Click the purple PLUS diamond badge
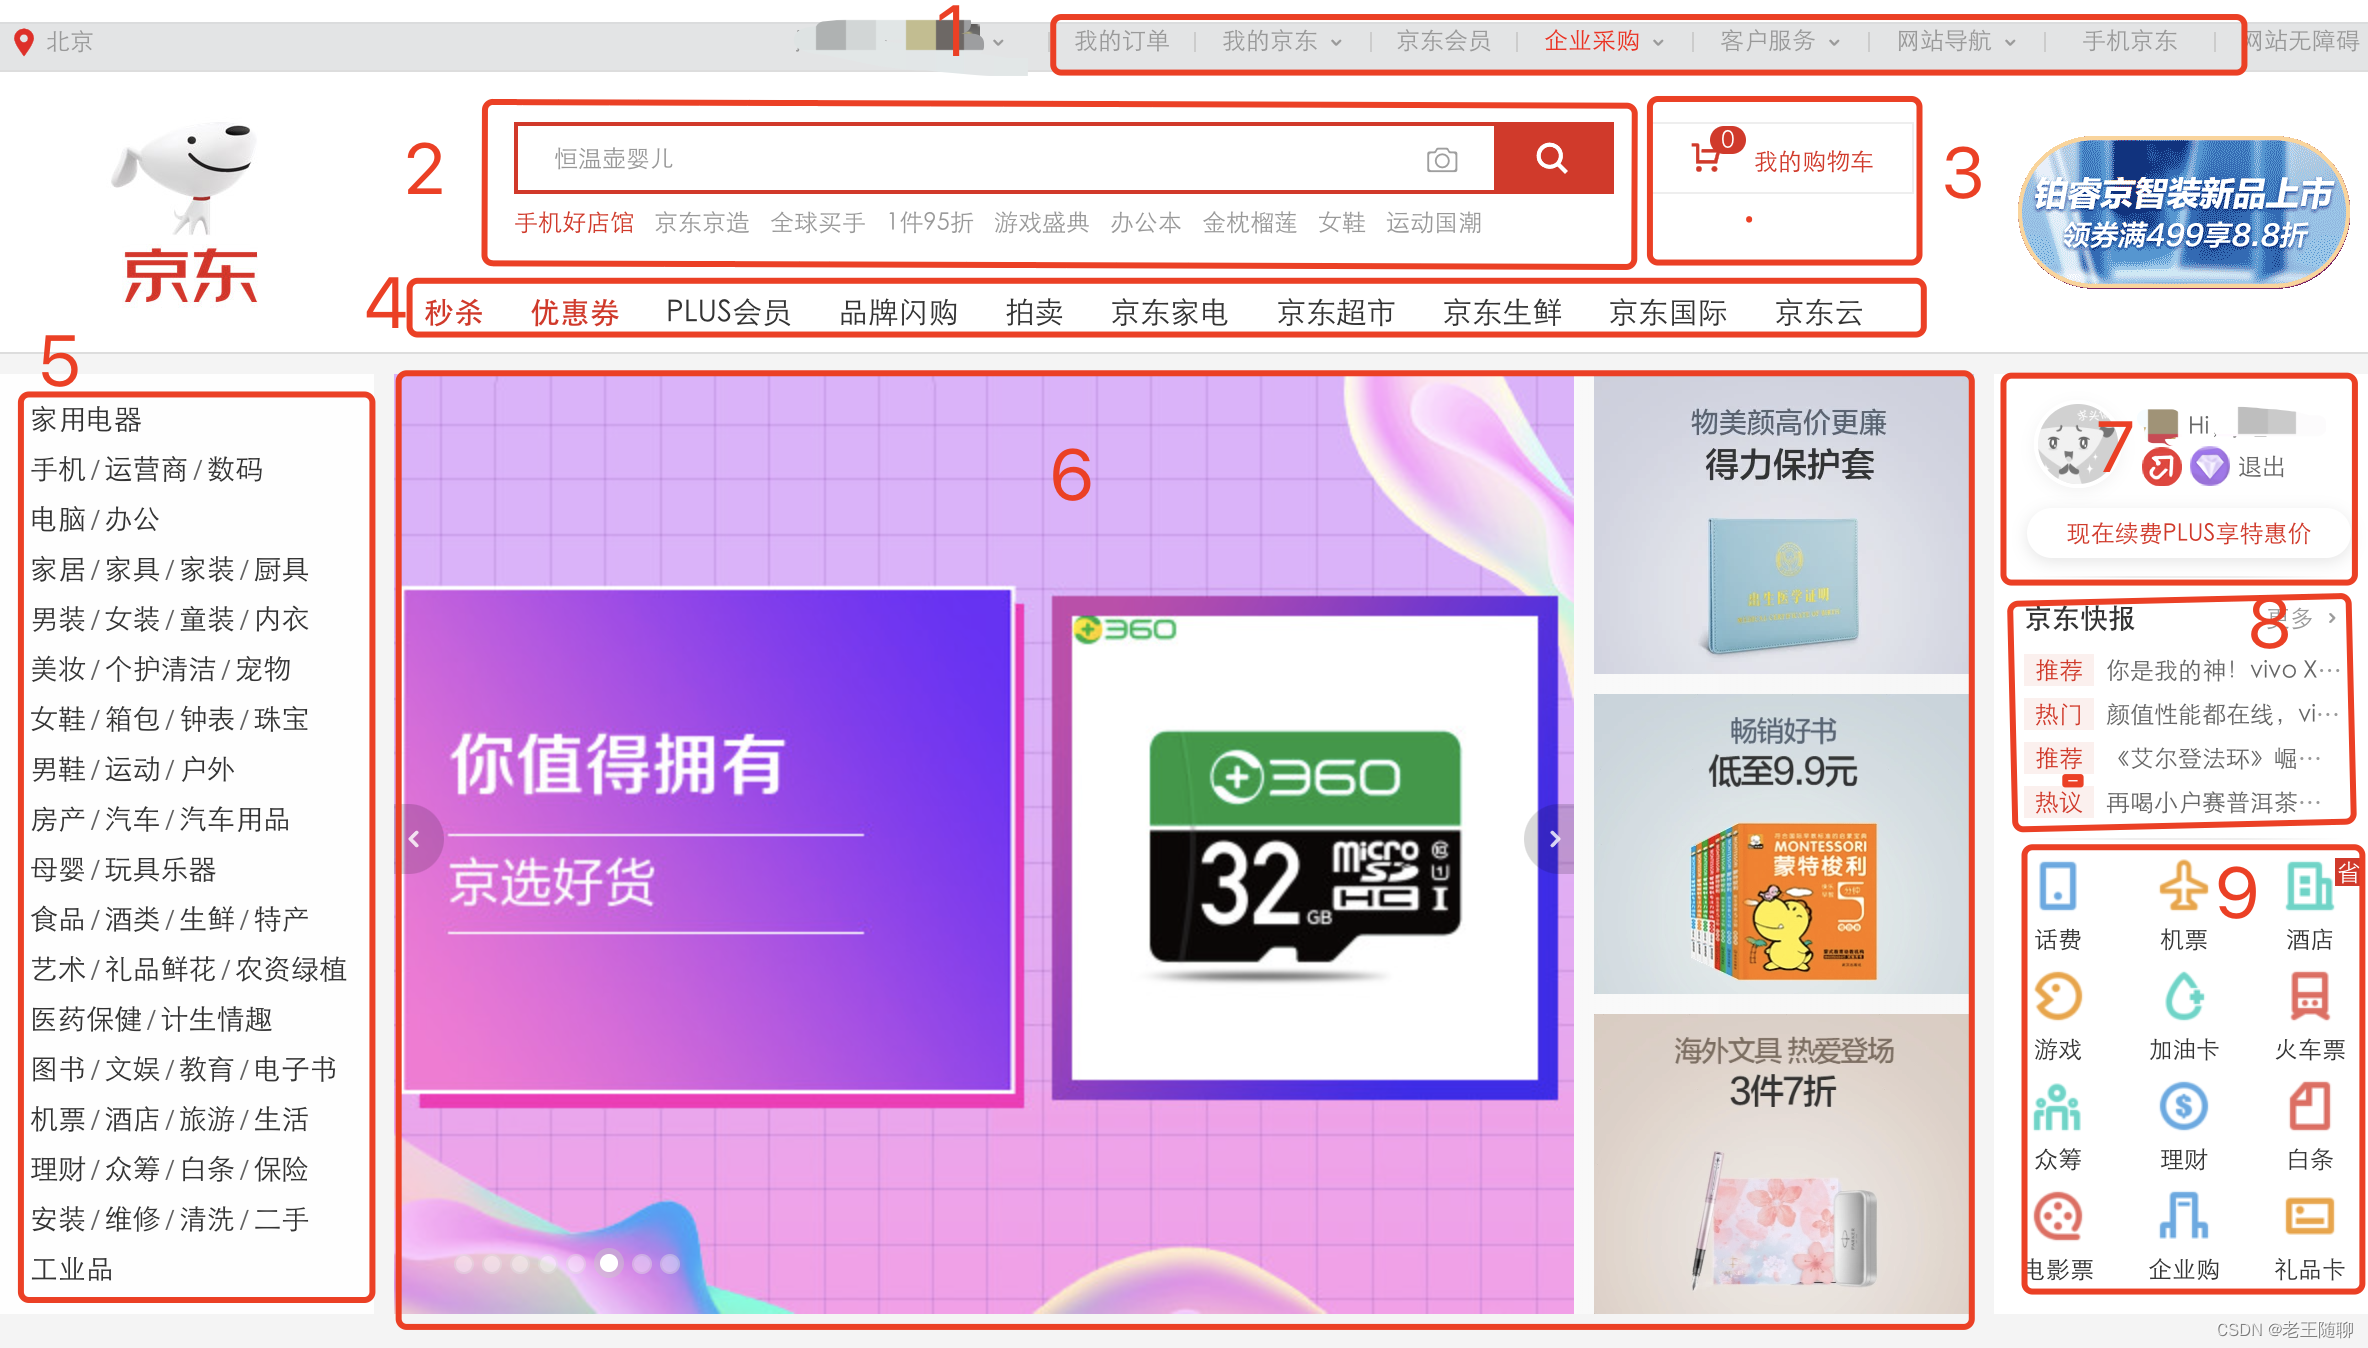This screenshot has height=1348, width=2368. (2209, 466)
